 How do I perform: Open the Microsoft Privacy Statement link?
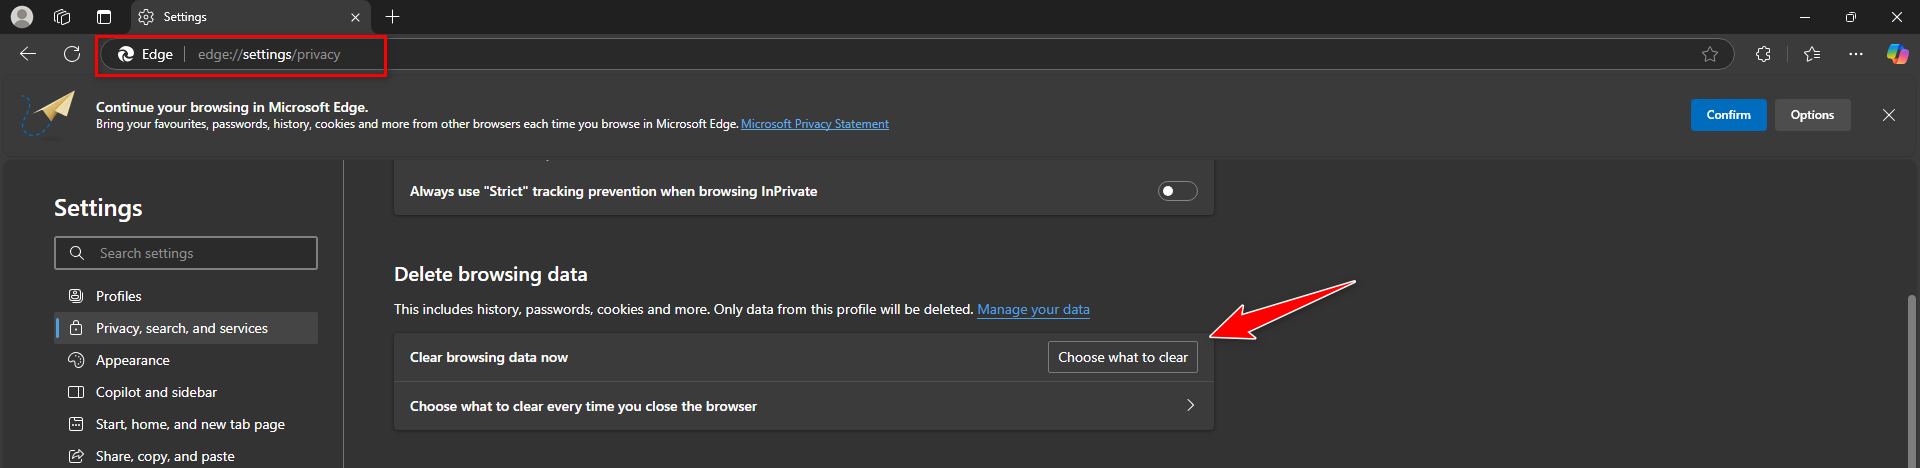point(814,124)
